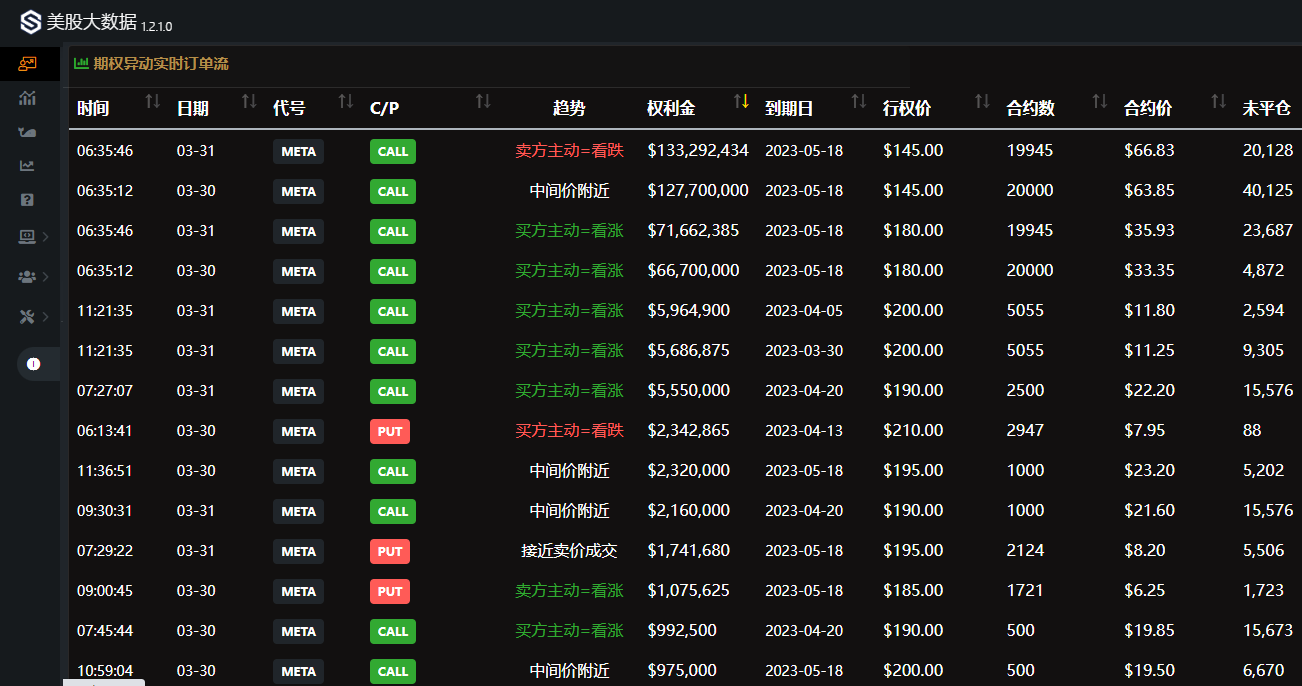Image resolution: width=1302 pixels, height=686 pixels.
Task: Open the bar chart analytics sidebar icon
Action: click(x=27, y=98)
